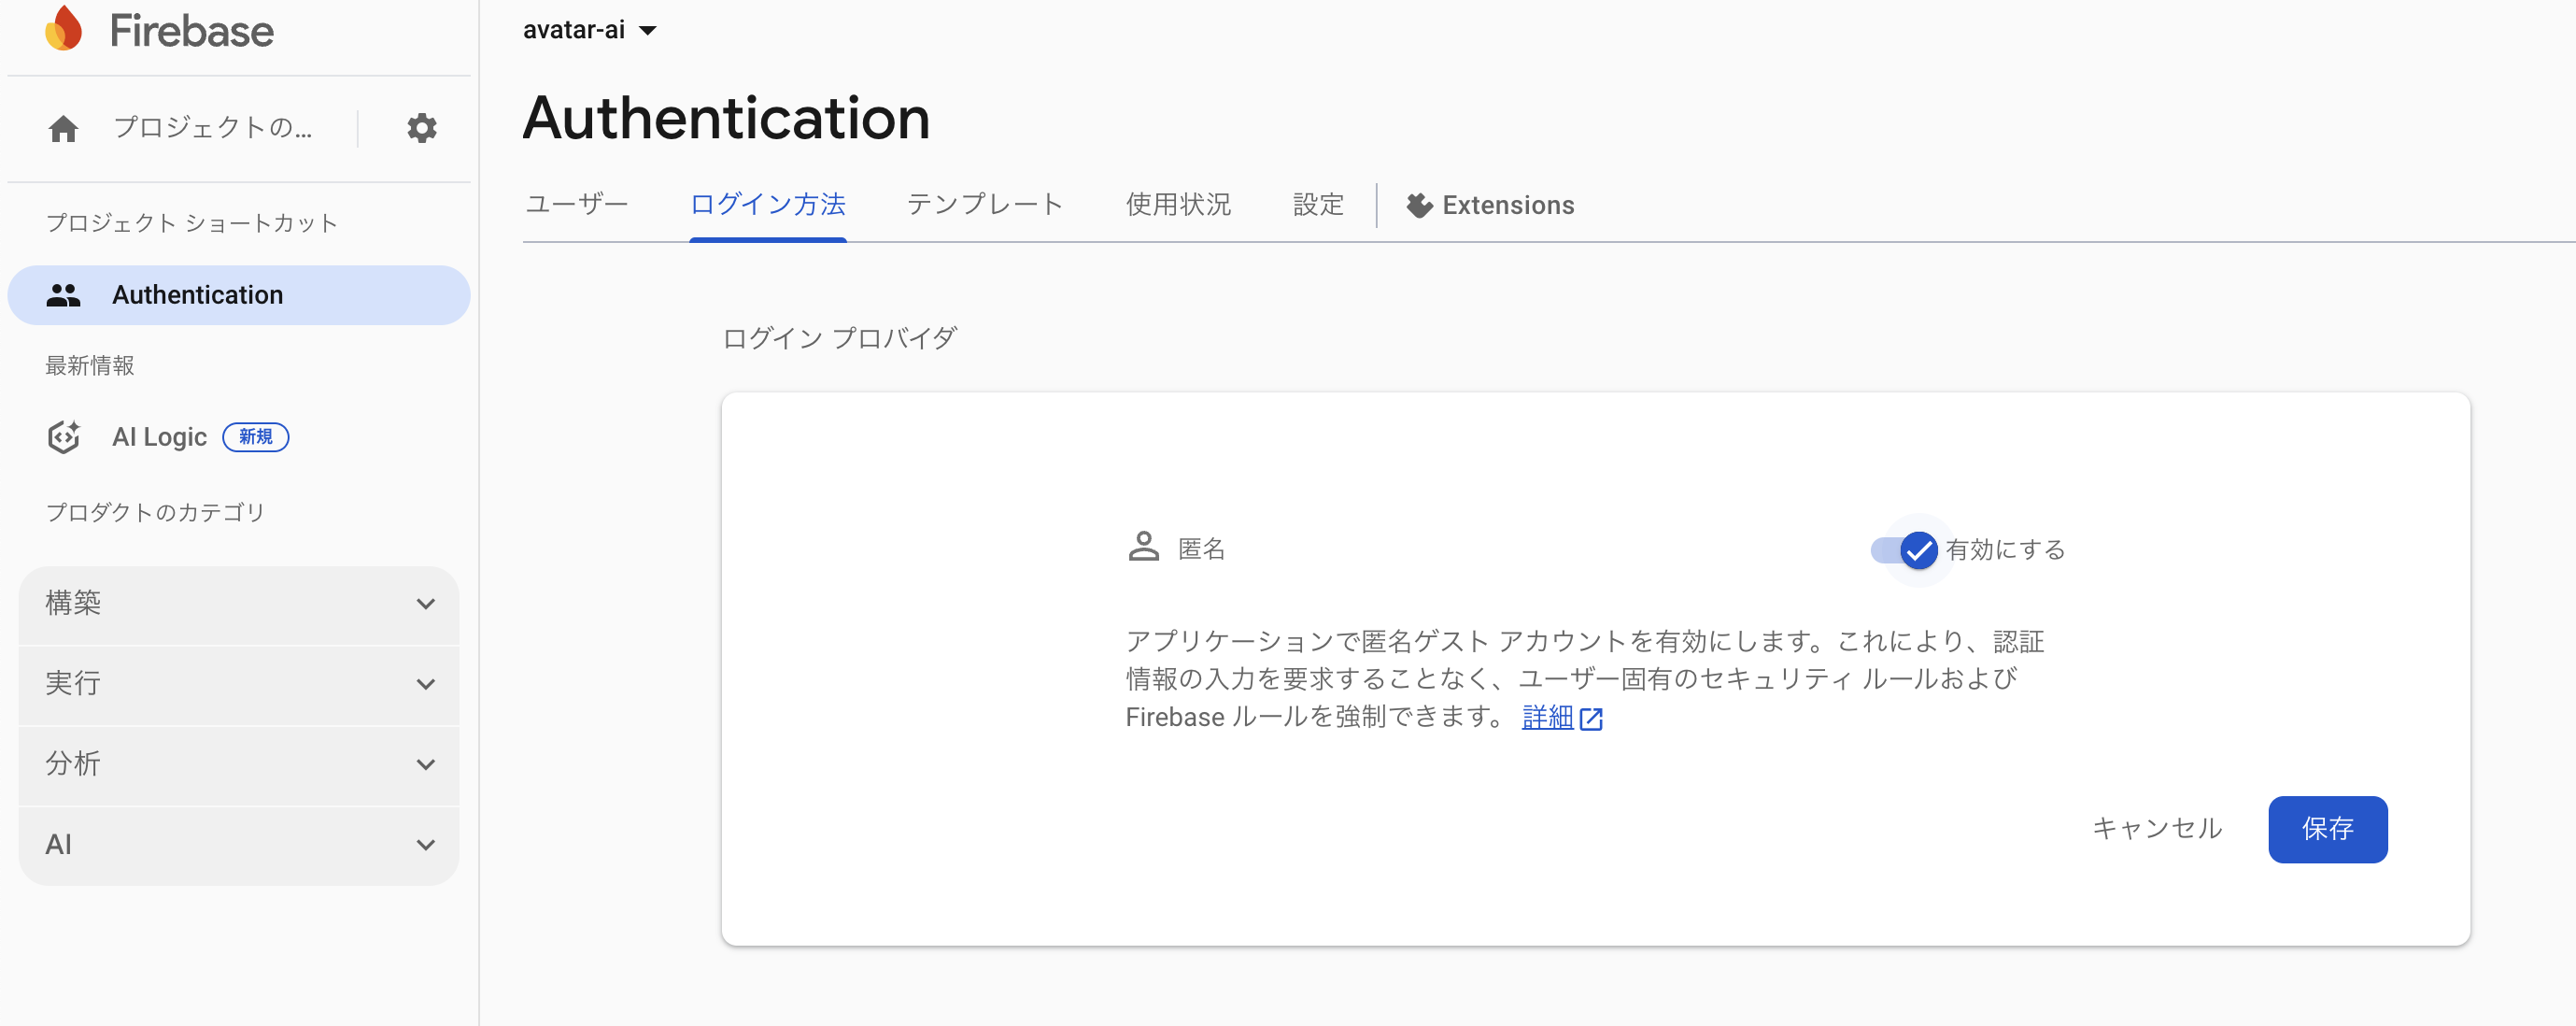This screenshot has height=1026, width=2576.
Task: Open the 使用状況 tab
Action: (1178, 204)
